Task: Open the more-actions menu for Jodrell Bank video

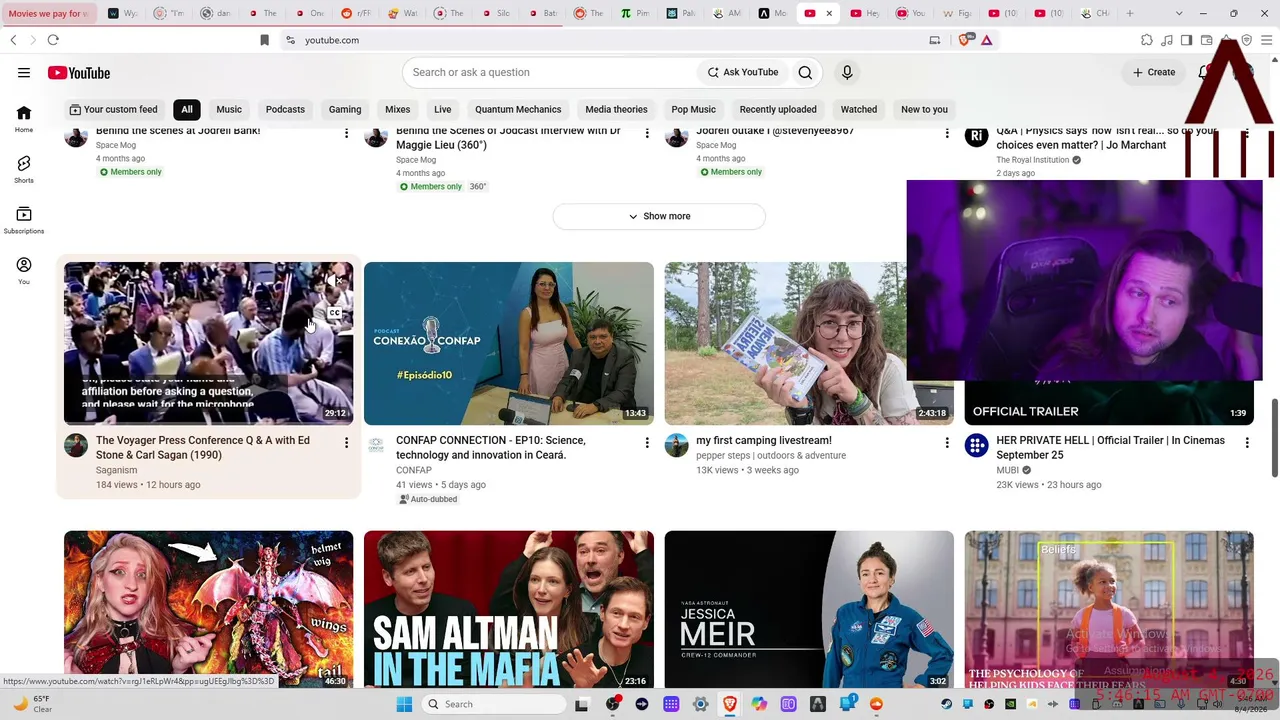Action: click(x=346, y=133)
